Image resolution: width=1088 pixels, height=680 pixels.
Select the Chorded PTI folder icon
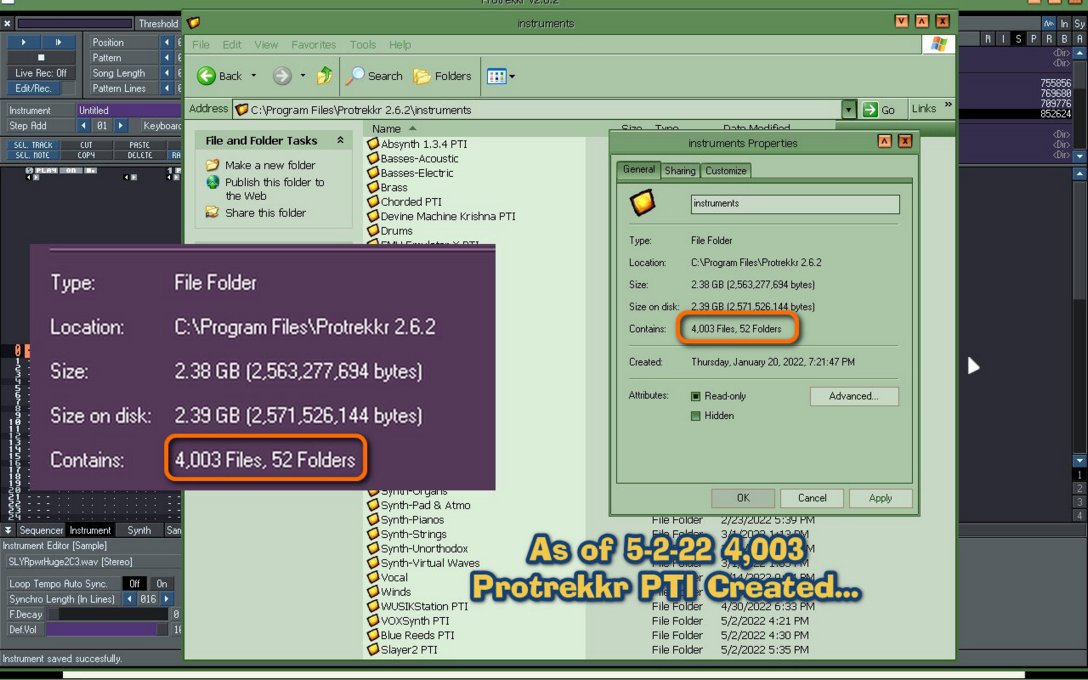373,202
